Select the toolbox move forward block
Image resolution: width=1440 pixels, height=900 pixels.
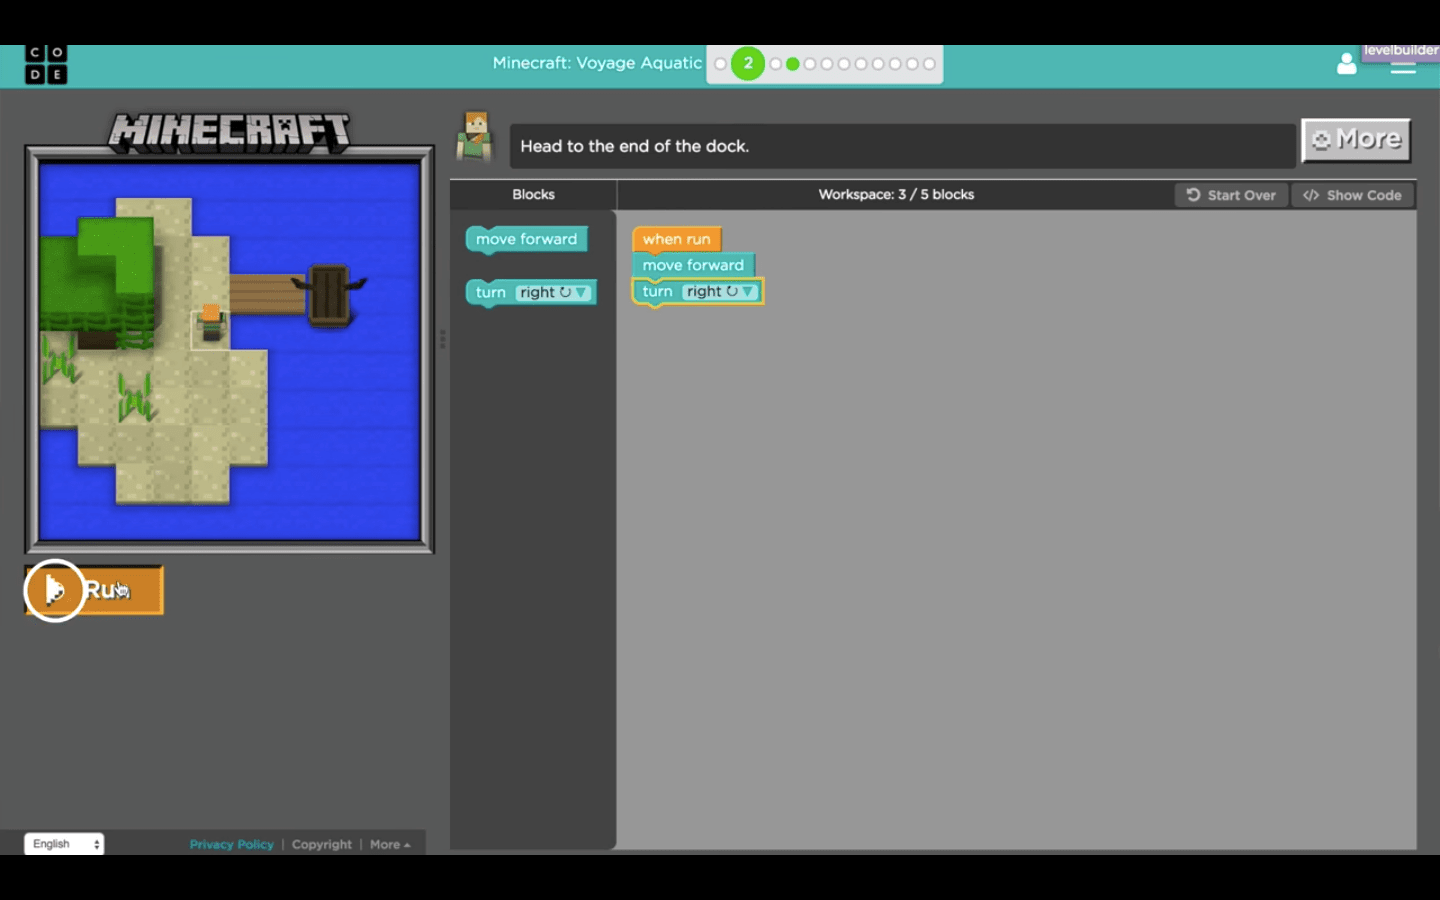pos(526,239)
